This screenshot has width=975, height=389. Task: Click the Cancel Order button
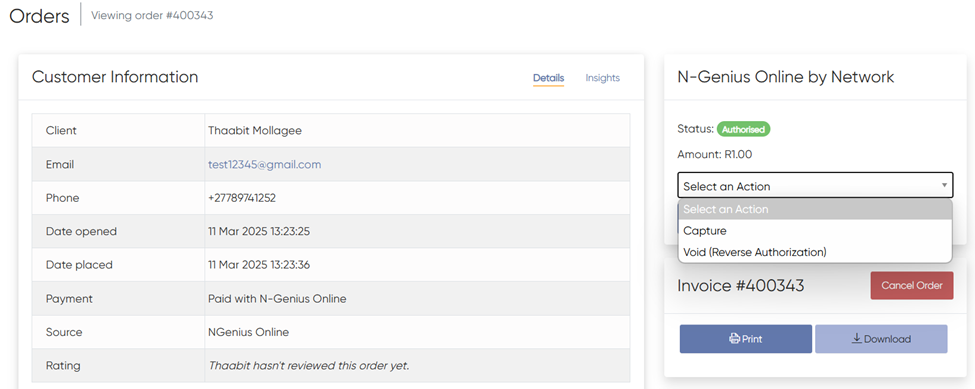click(x=912, y=286)
